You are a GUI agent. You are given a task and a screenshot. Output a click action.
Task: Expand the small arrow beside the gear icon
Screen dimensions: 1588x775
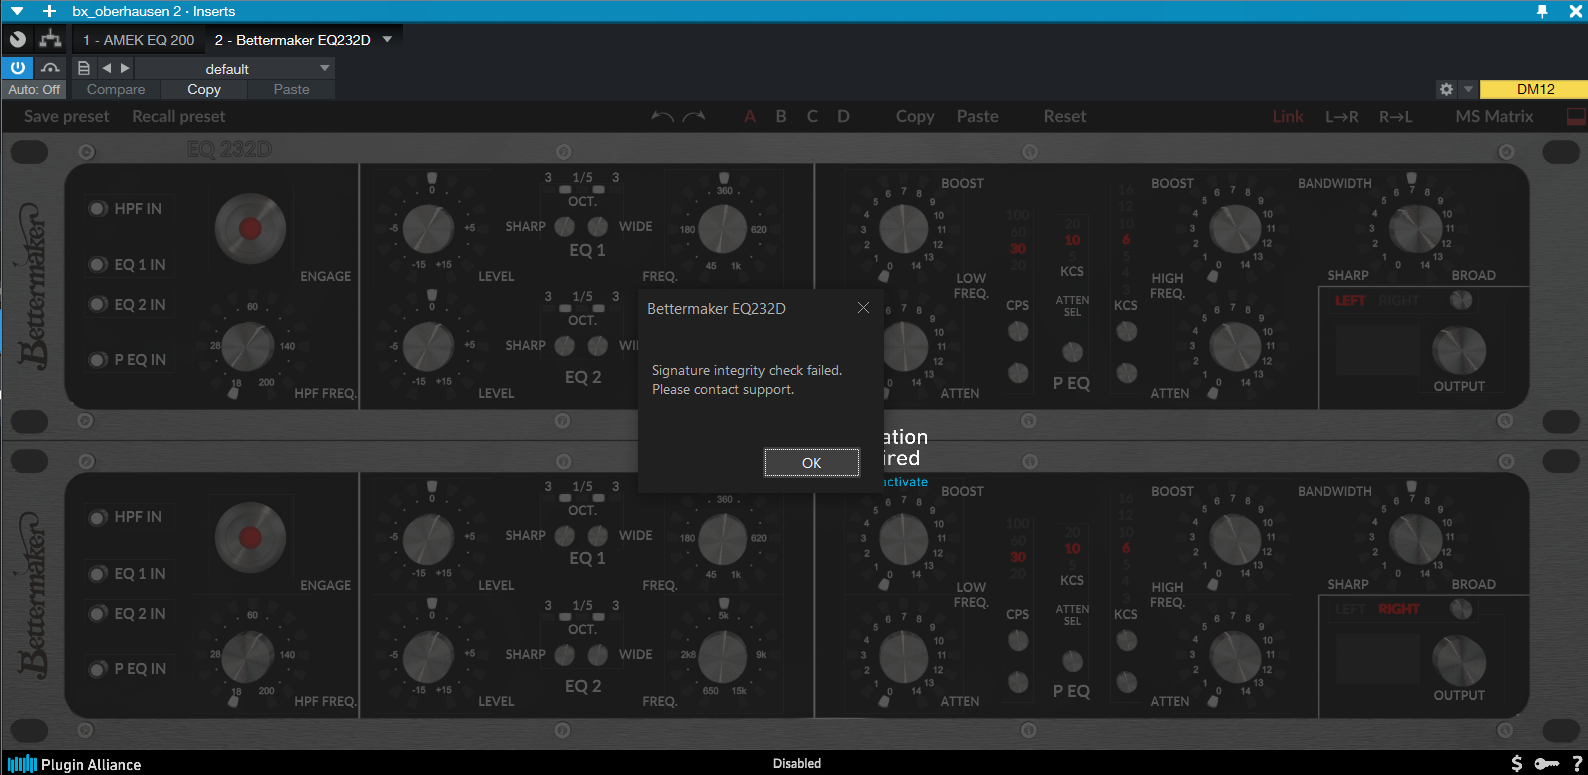click(x=1468, y=89)
